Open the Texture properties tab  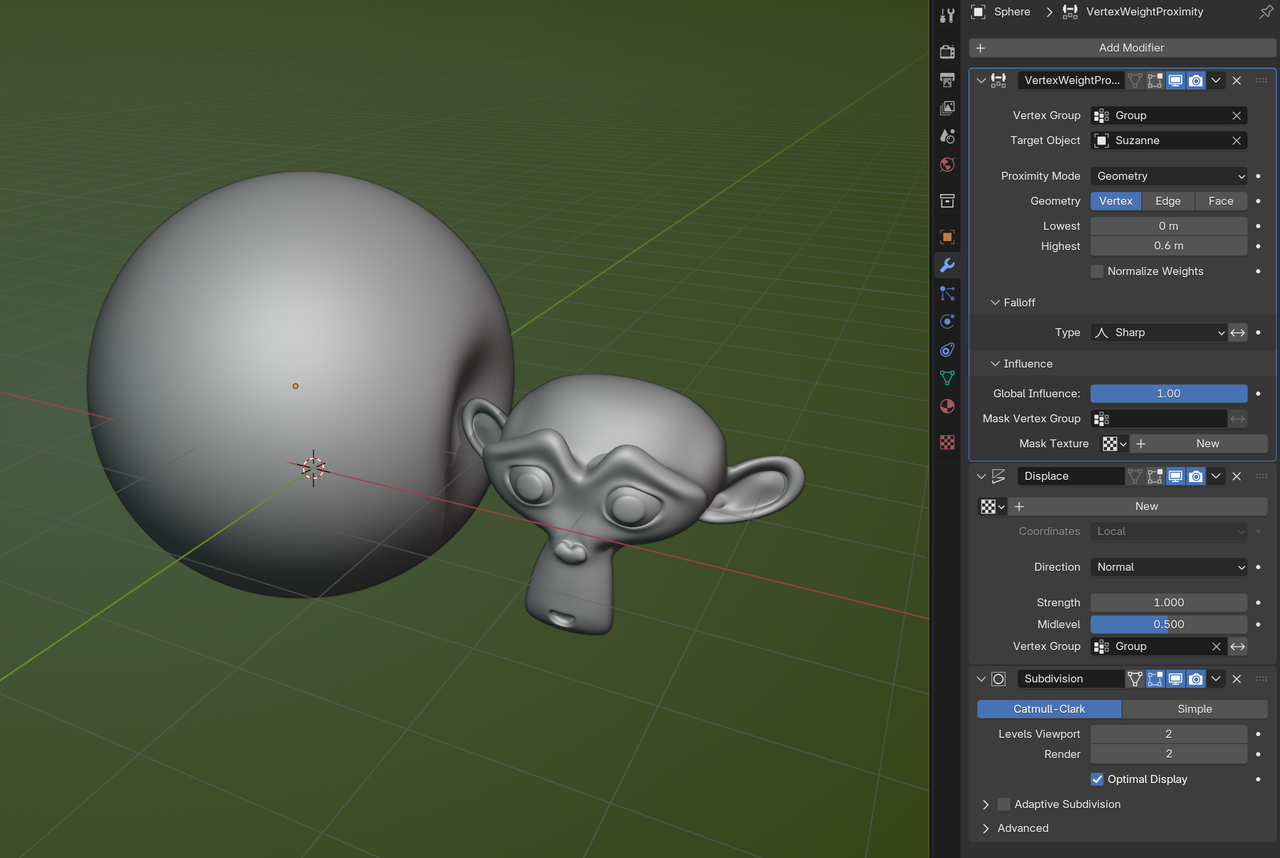[x=947, y=442]
